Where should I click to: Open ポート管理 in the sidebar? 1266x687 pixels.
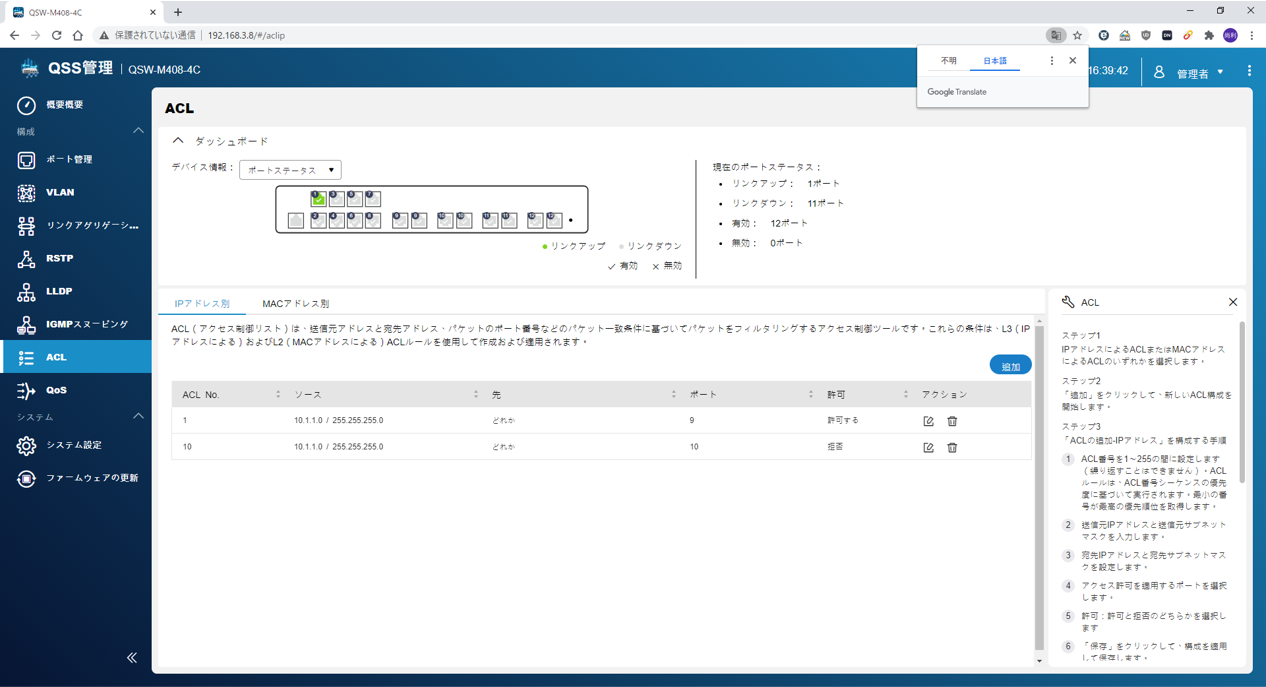[x=69, y=159]
